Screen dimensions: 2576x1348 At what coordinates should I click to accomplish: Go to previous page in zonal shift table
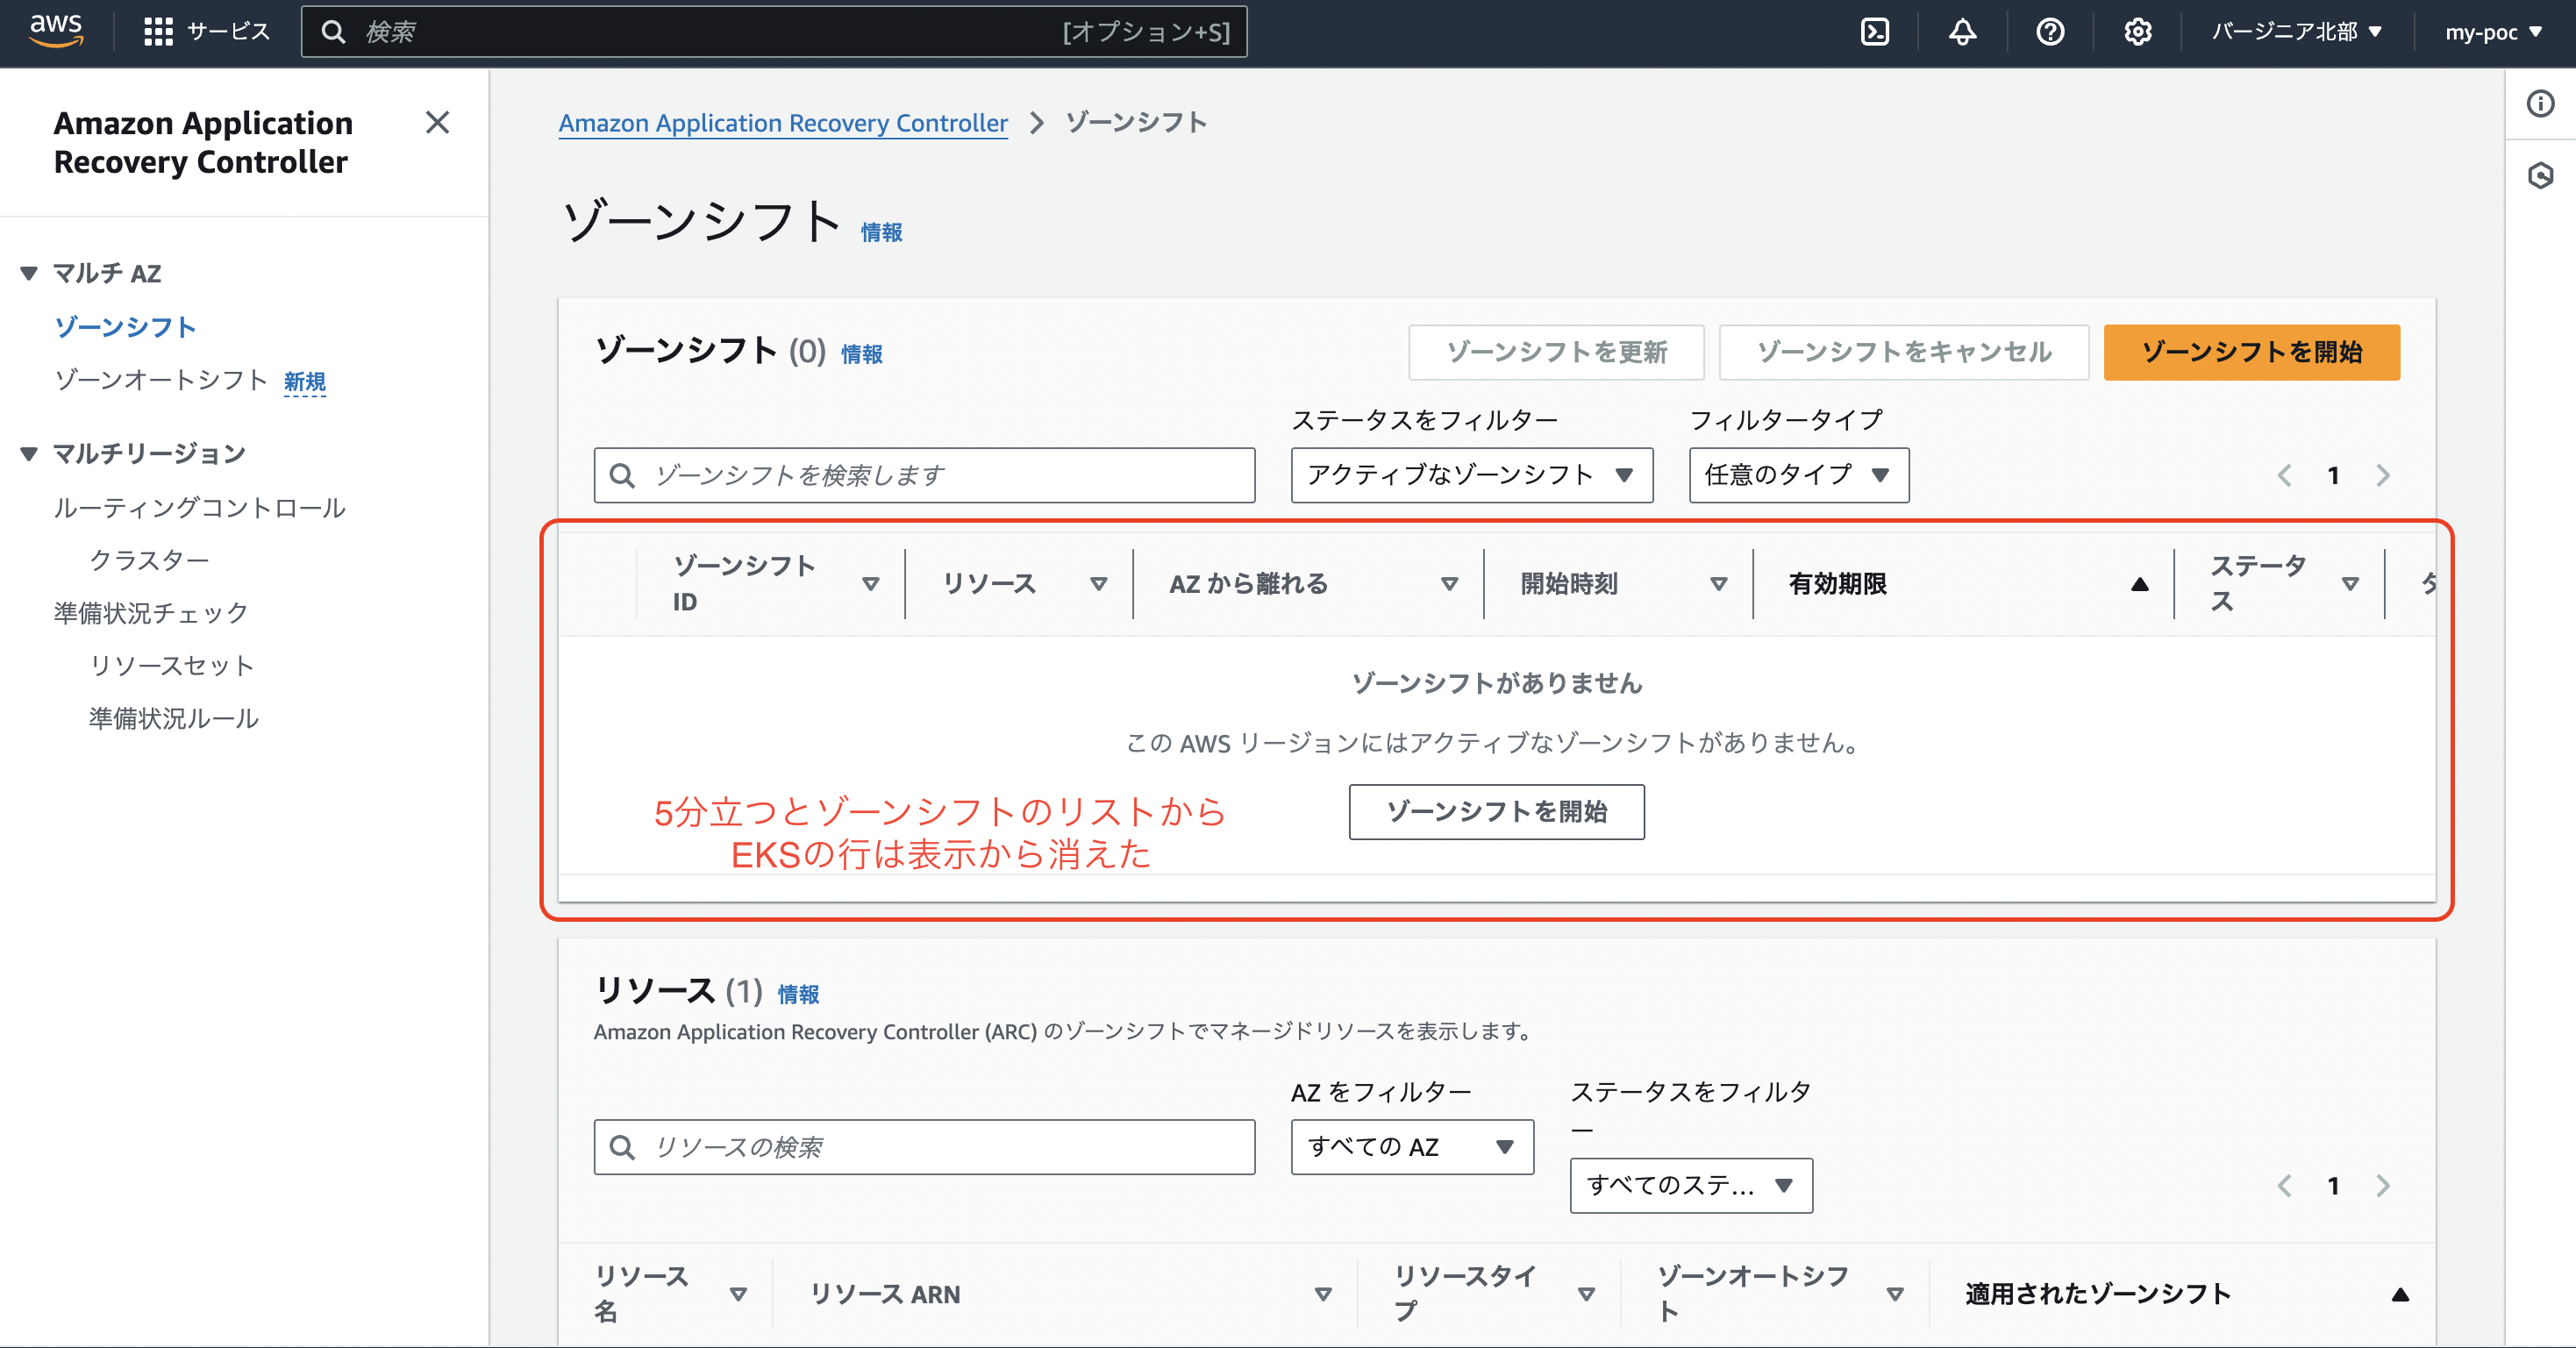pyautogui.click(x=2284, y=475)
